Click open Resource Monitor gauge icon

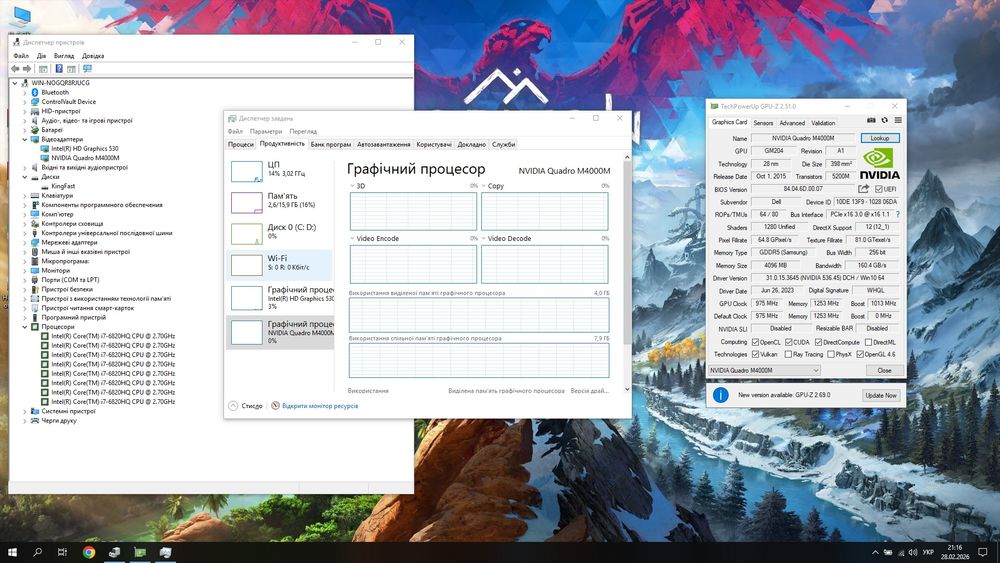(x=276, y=406)
